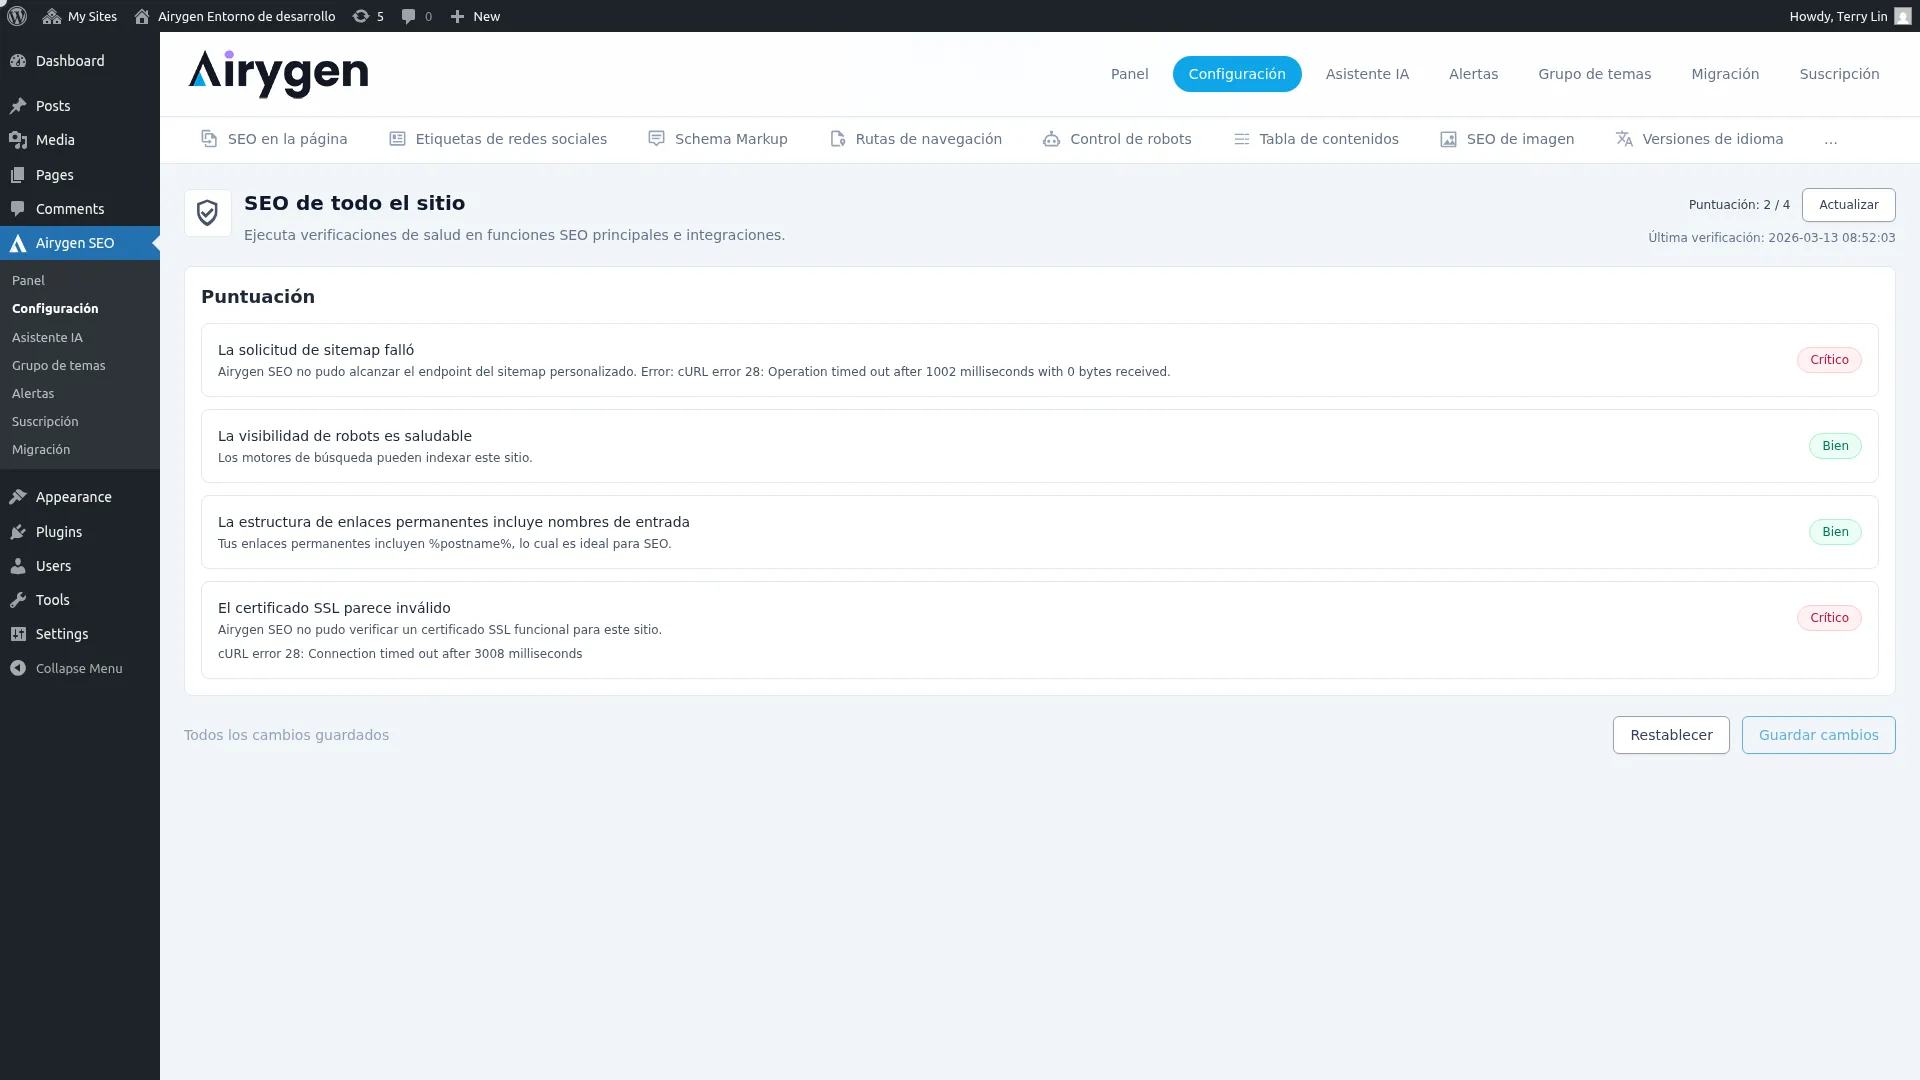Click the Media icon in sidebar
The image size is (1920, 1080).
[x=18, y=140]
